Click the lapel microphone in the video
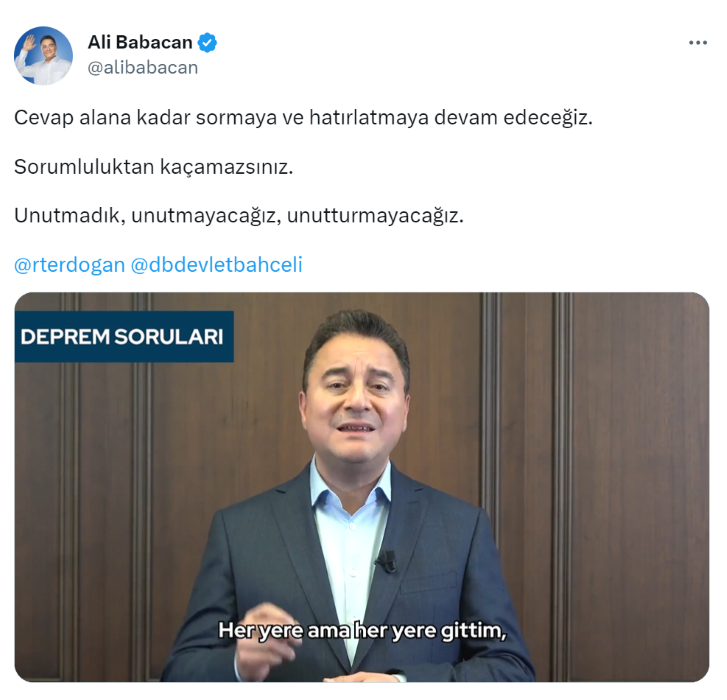The width and height of the screenshot is (727, 700). tap(387, 560)
